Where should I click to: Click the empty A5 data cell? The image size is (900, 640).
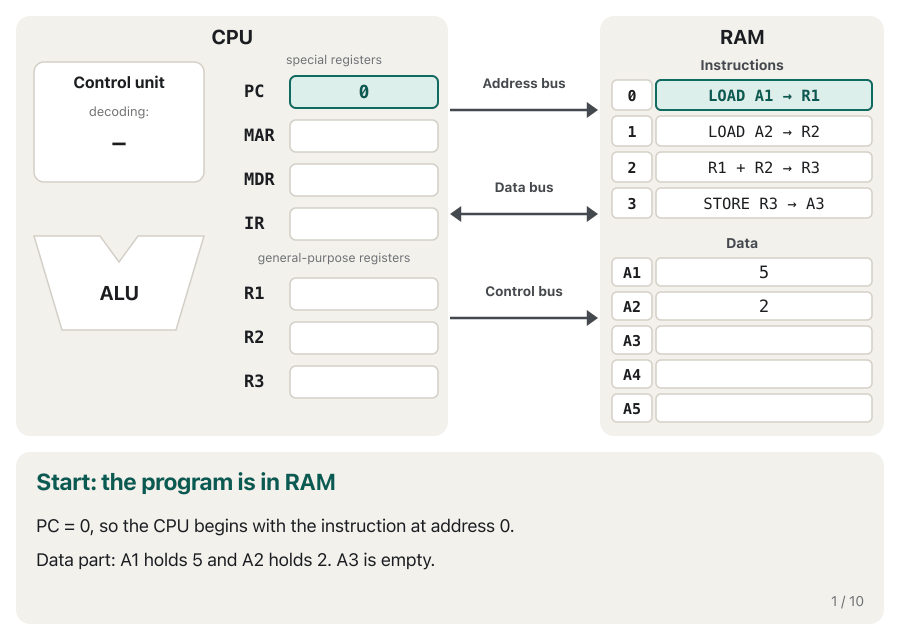pyautogui.click(x=763, y=408)
